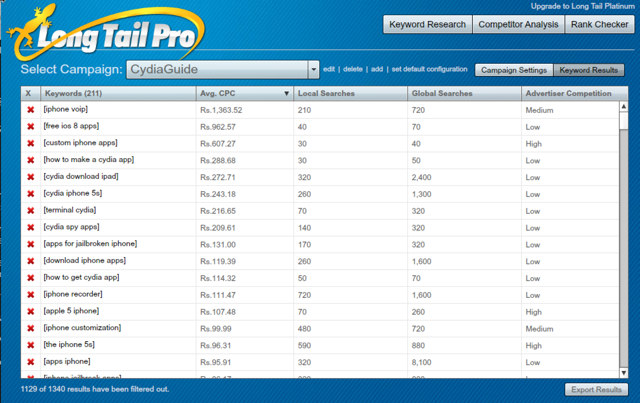Select the Rs.962.57 CPC value
640x403 pixels.
coord(218,127)
